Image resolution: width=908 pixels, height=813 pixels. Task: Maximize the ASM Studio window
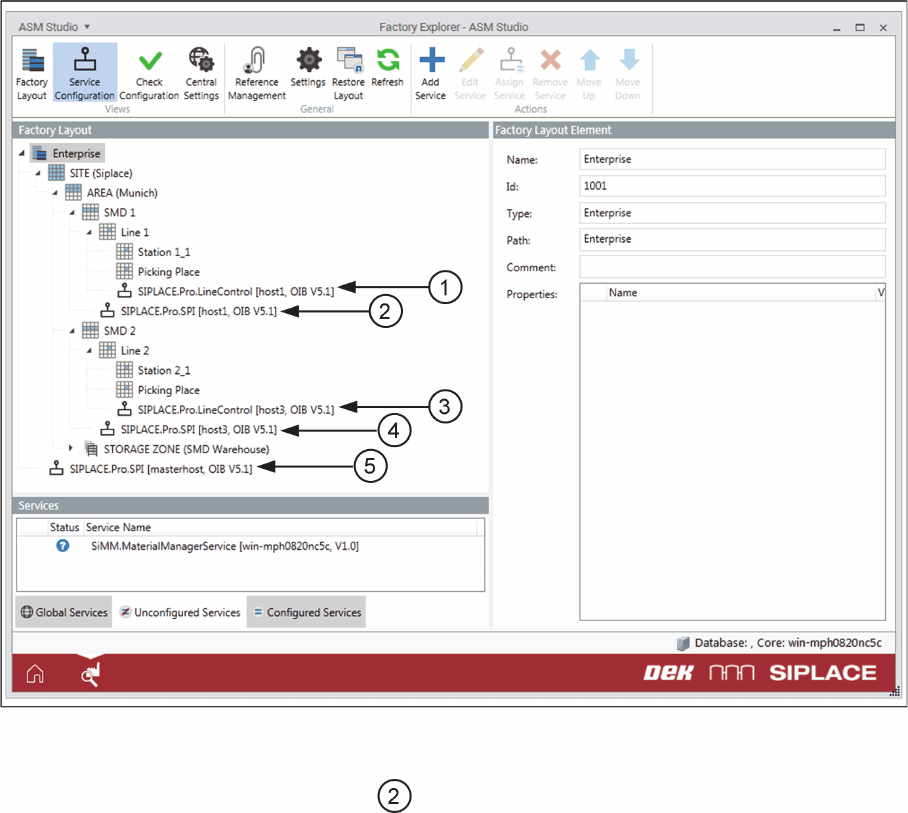coord(860,27)
